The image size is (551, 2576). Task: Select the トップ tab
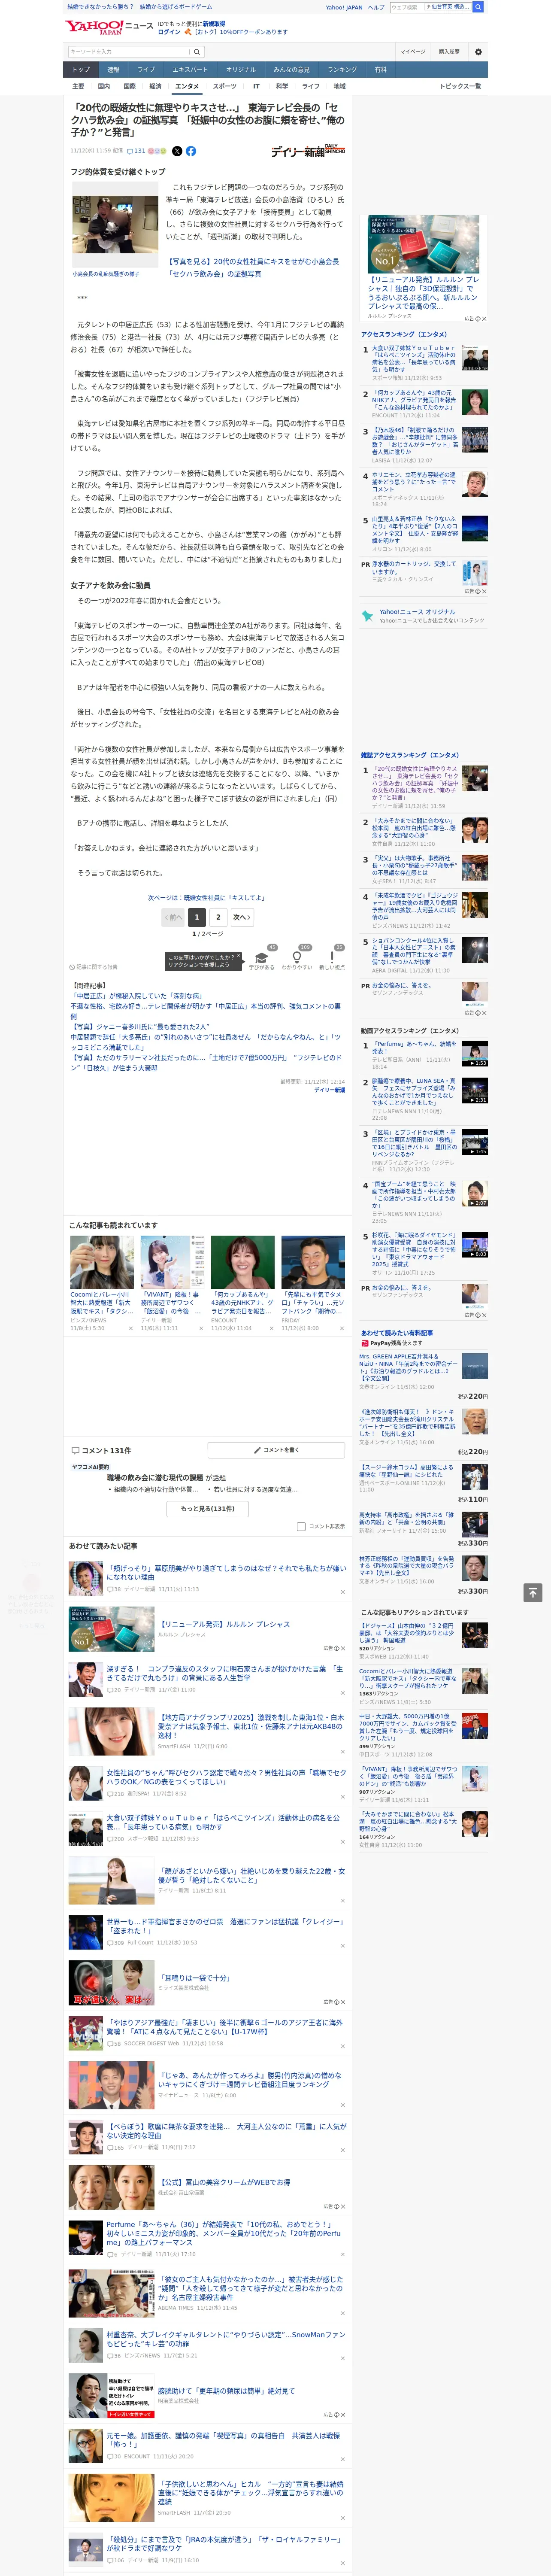(81, 70)
